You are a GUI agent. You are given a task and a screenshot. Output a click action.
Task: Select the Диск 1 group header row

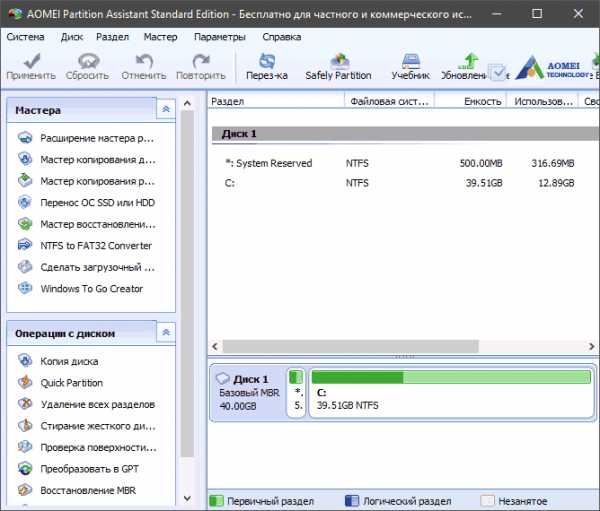pyautogui.click(x=406, y=134)
